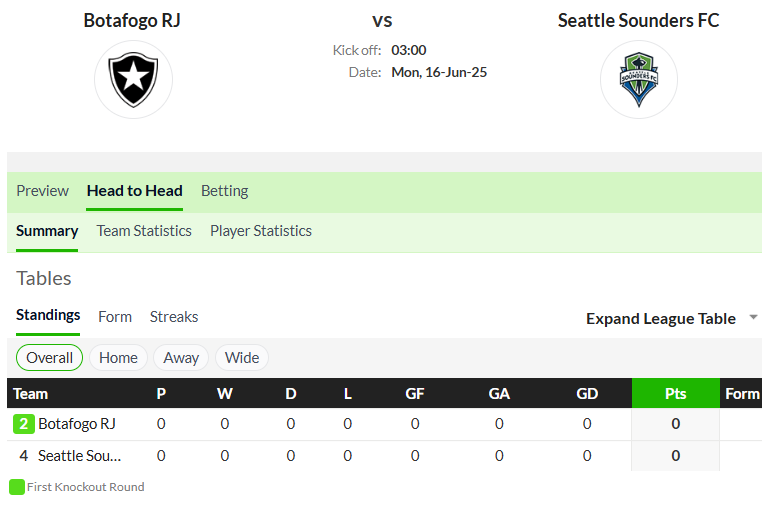Click the arrow beside Expand League Table

(x=753, y=317)
